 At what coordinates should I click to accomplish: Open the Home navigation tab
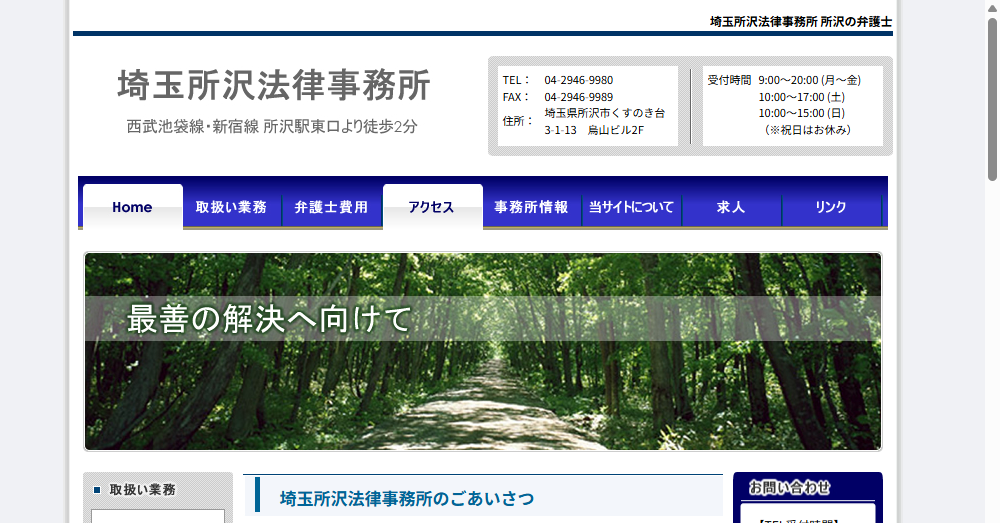[132, 207]
